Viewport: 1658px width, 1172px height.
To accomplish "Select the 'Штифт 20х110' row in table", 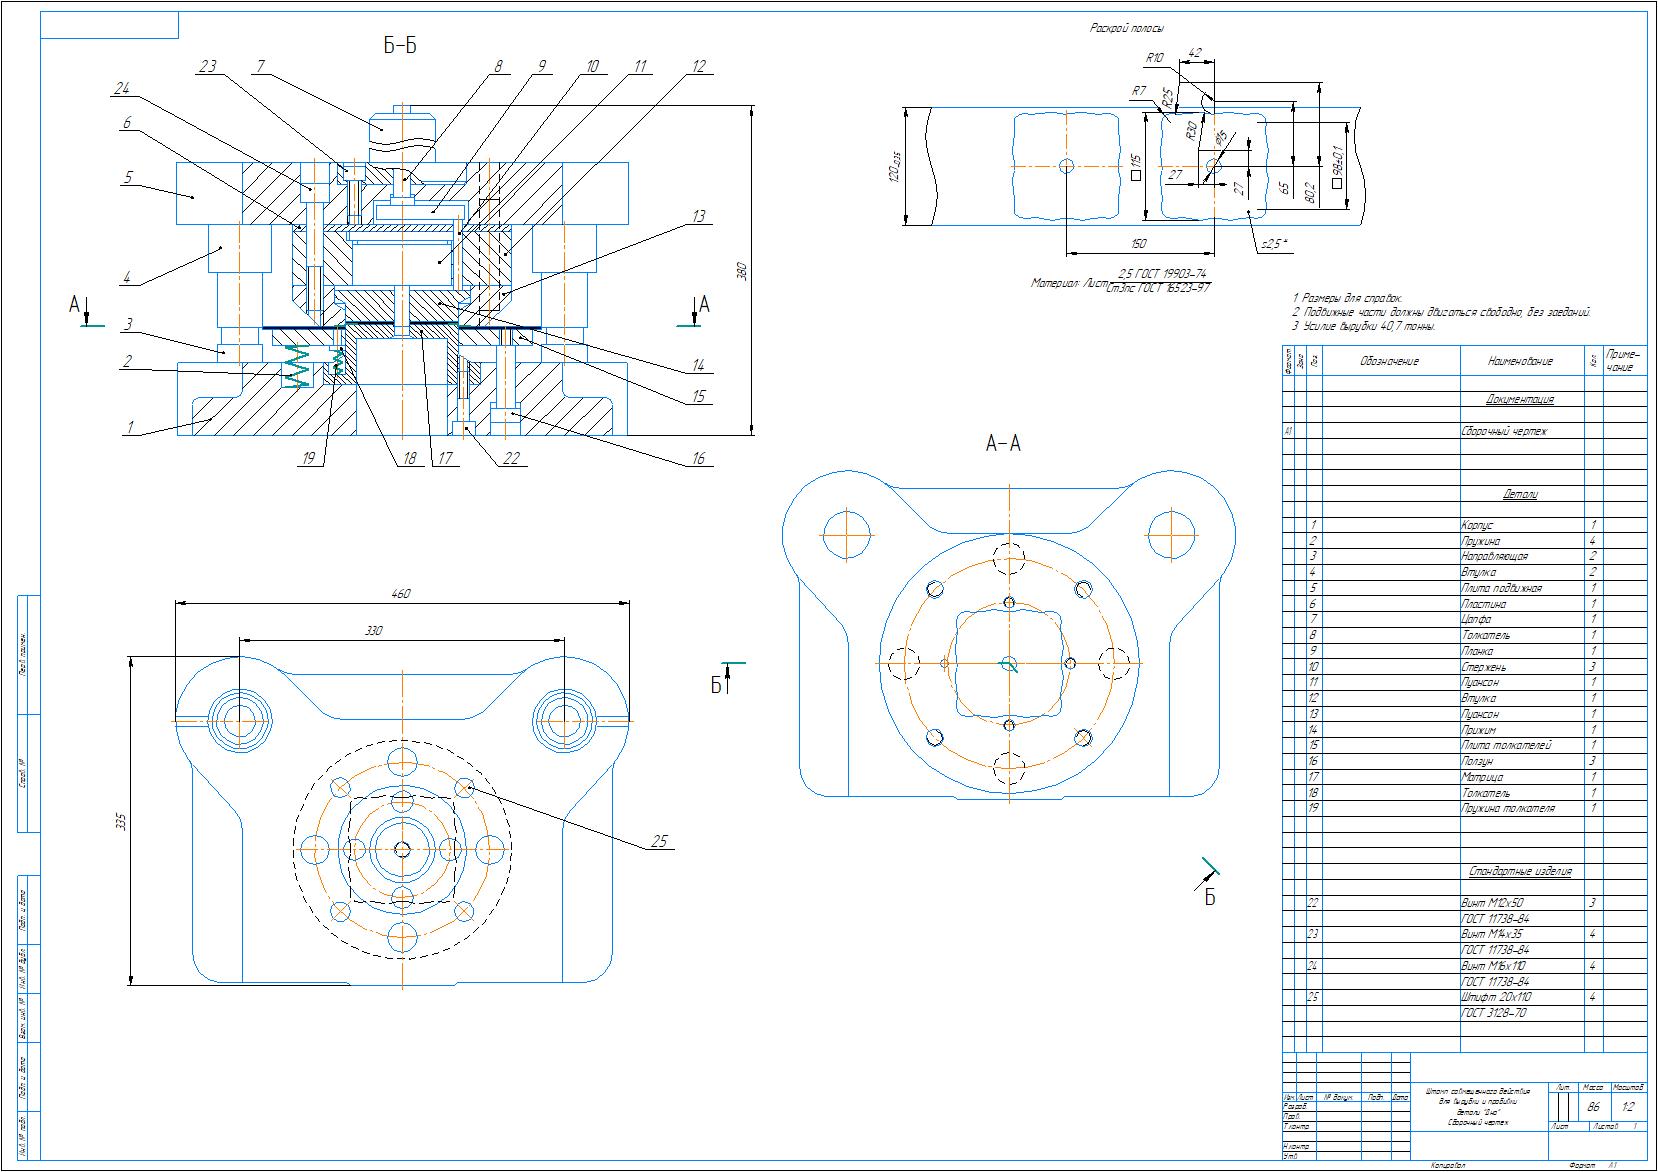I will pos(1495,997).
